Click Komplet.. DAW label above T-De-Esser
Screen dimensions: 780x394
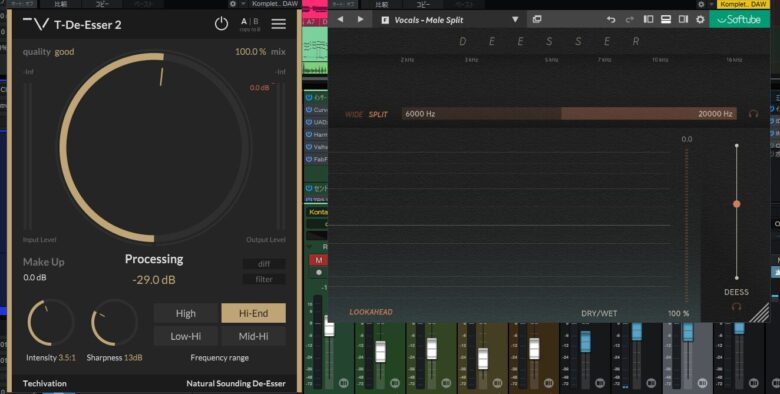[275, 3]
